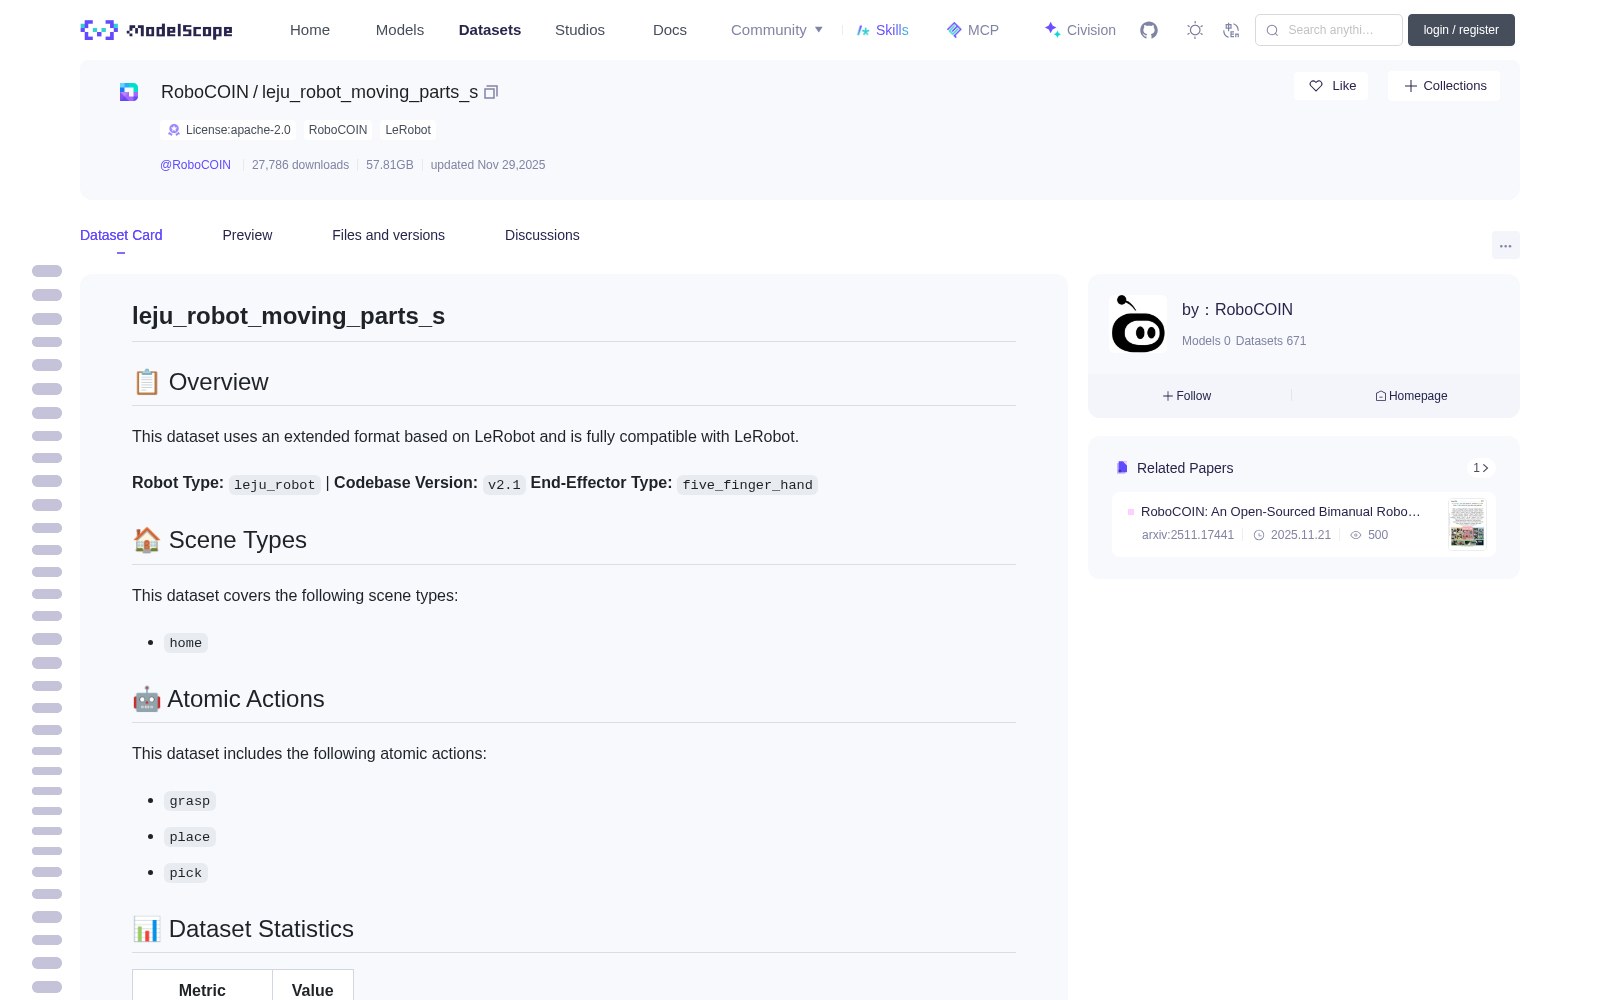Click the dataset avatar icon beside RoboCOIN title
Screen dimensions: 1600x1000
pos(129,92)
